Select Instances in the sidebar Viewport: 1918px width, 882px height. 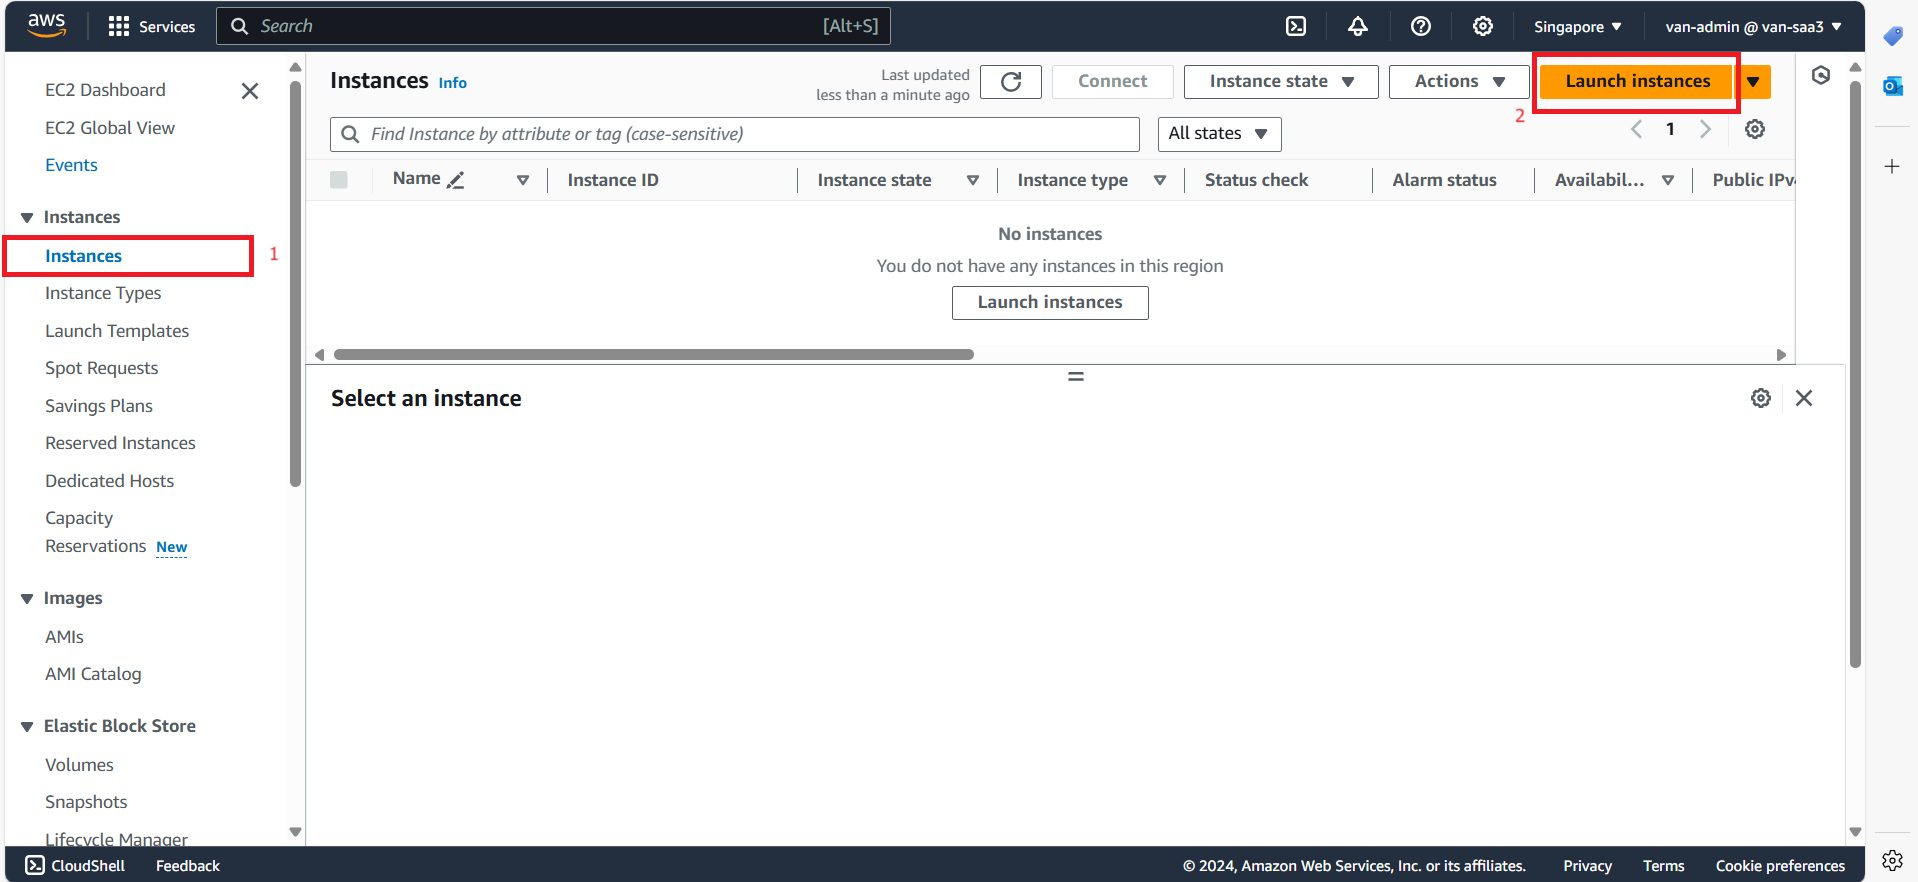pyautogui.click(x=83, y=256)
